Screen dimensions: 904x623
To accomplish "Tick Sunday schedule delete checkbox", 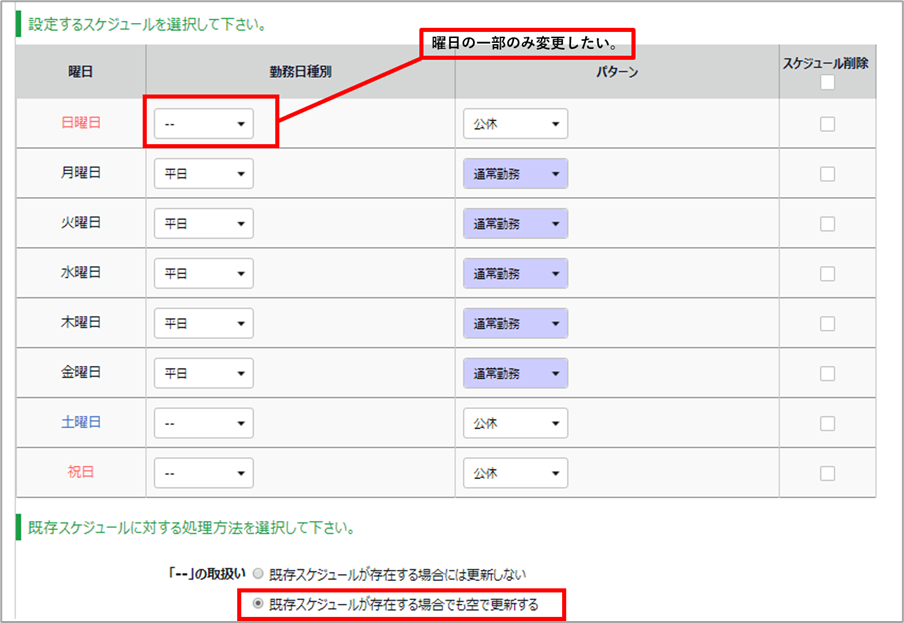I will tap(827, 124).
